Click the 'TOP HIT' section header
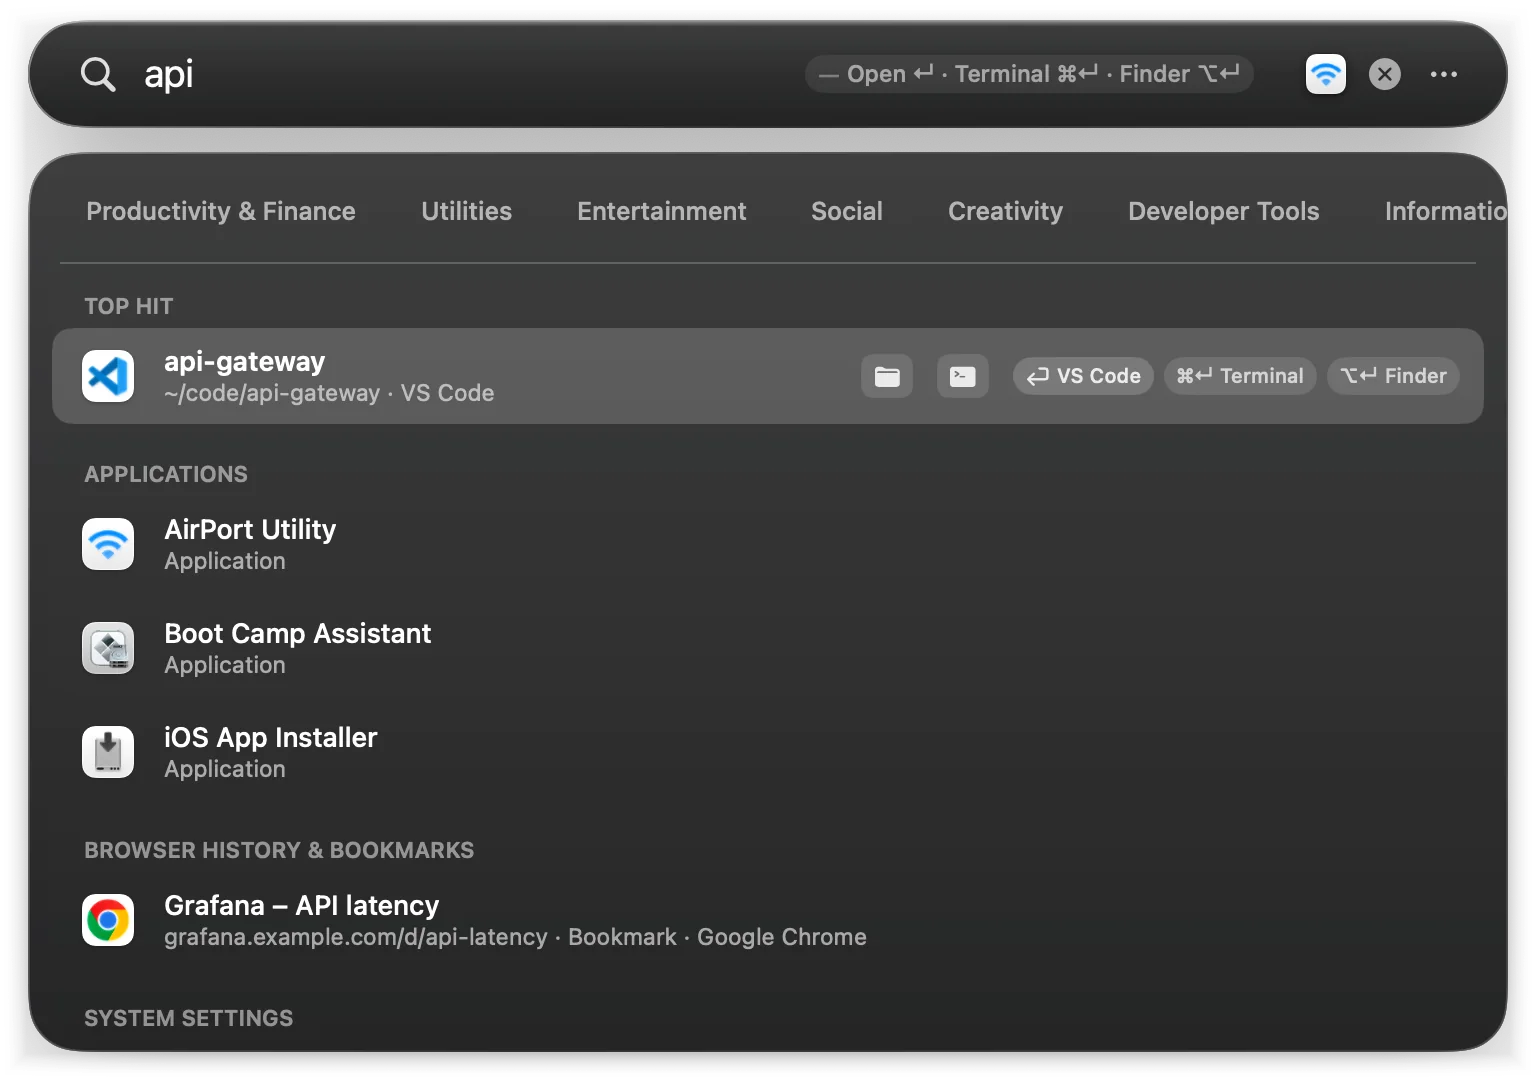The image size is (1536, 1080). click(x=129, y=306)
